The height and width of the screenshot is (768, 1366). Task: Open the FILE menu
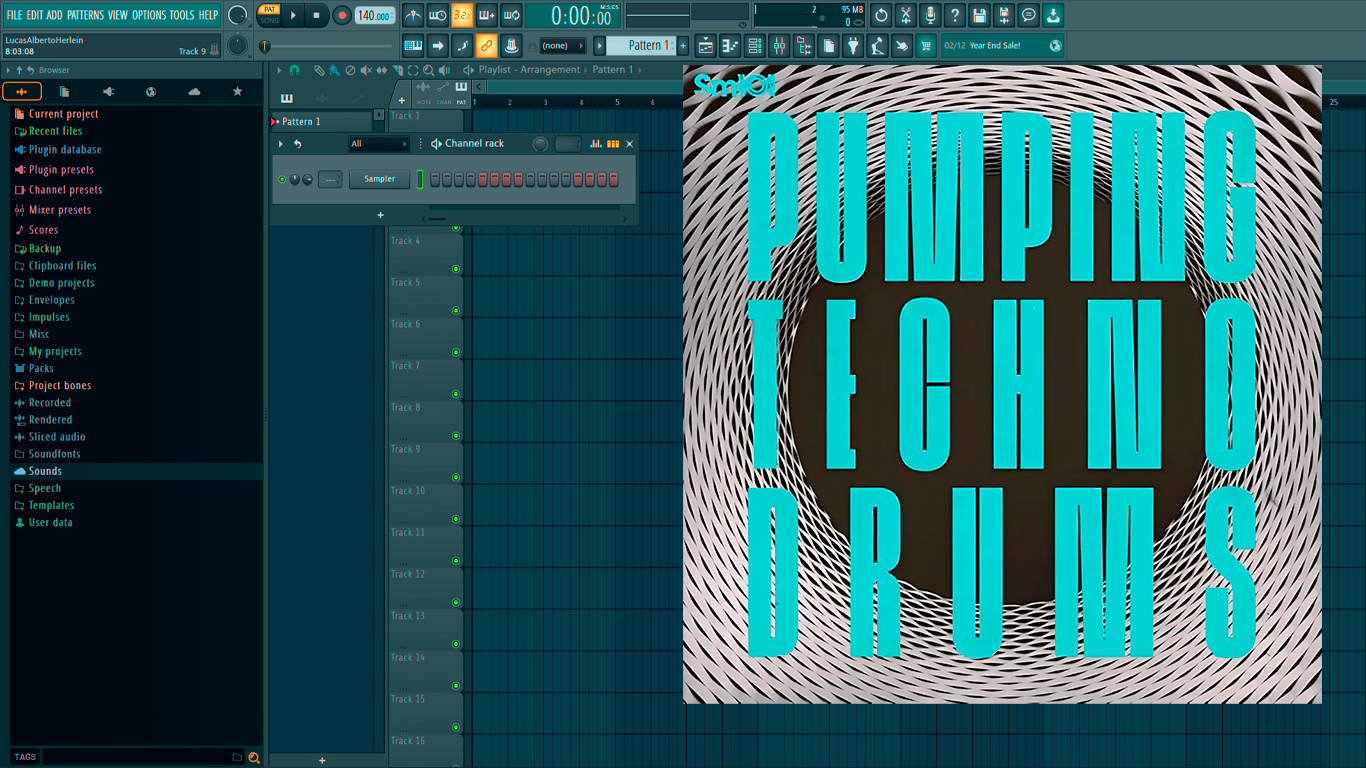[x=14, y=15]
